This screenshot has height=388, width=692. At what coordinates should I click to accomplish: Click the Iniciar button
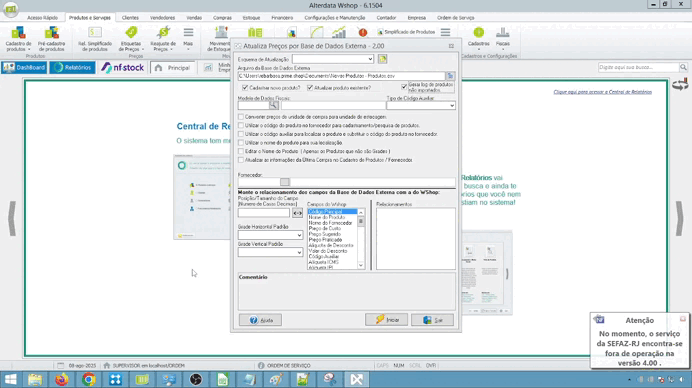(x=386, y=320)
